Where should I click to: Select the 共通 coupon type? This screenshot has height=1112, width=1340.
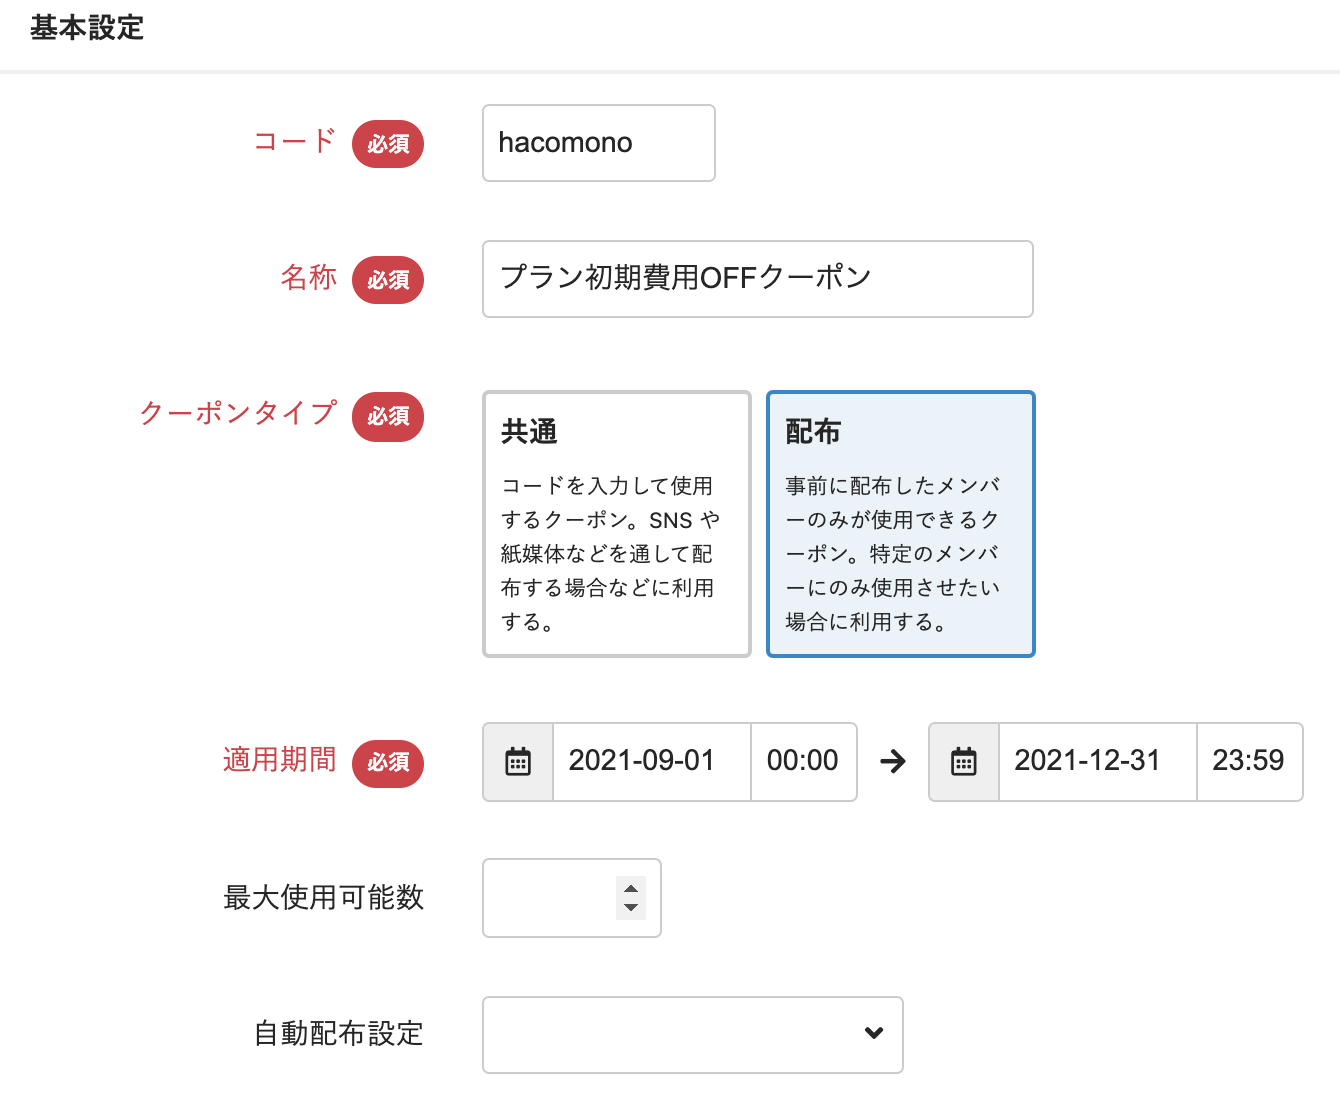[616, 524]
